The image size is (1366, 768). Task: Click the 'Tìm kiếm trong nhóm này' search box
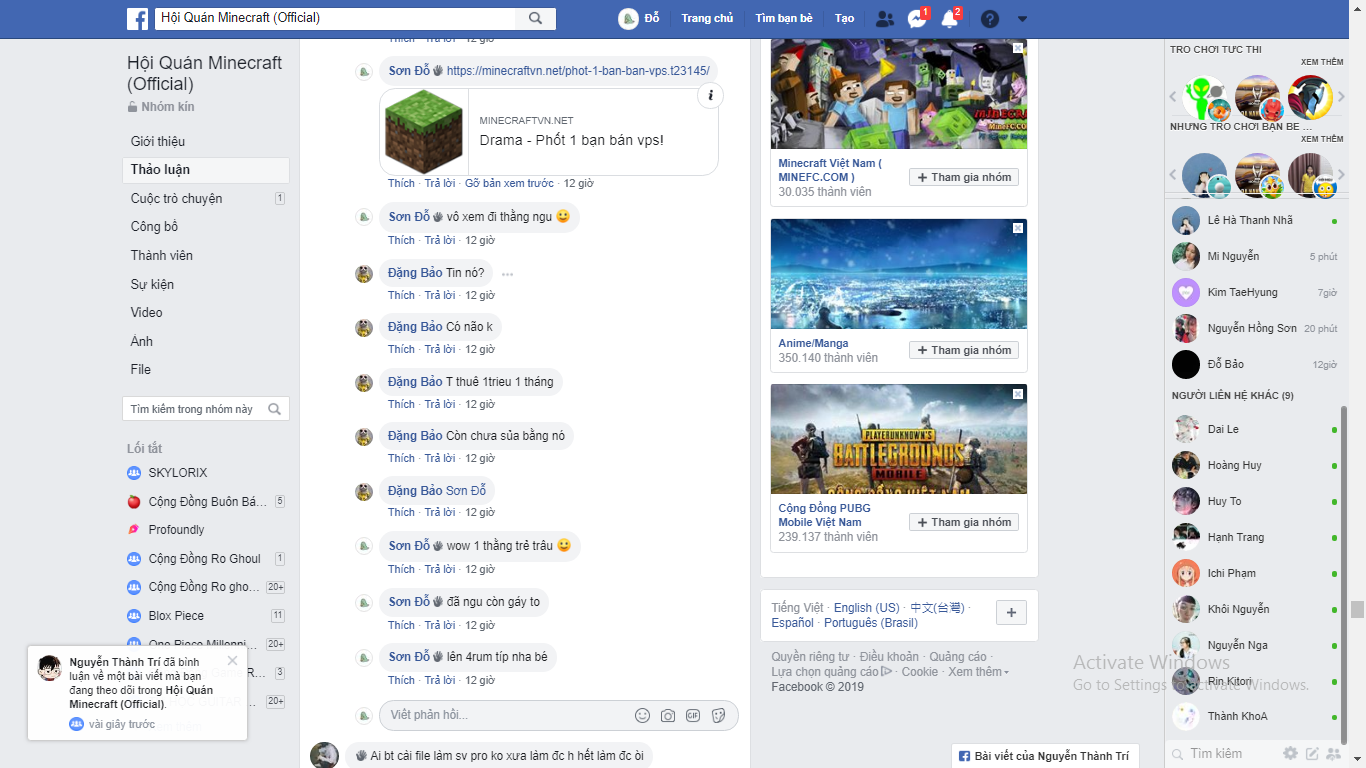(x=206, y=409)
